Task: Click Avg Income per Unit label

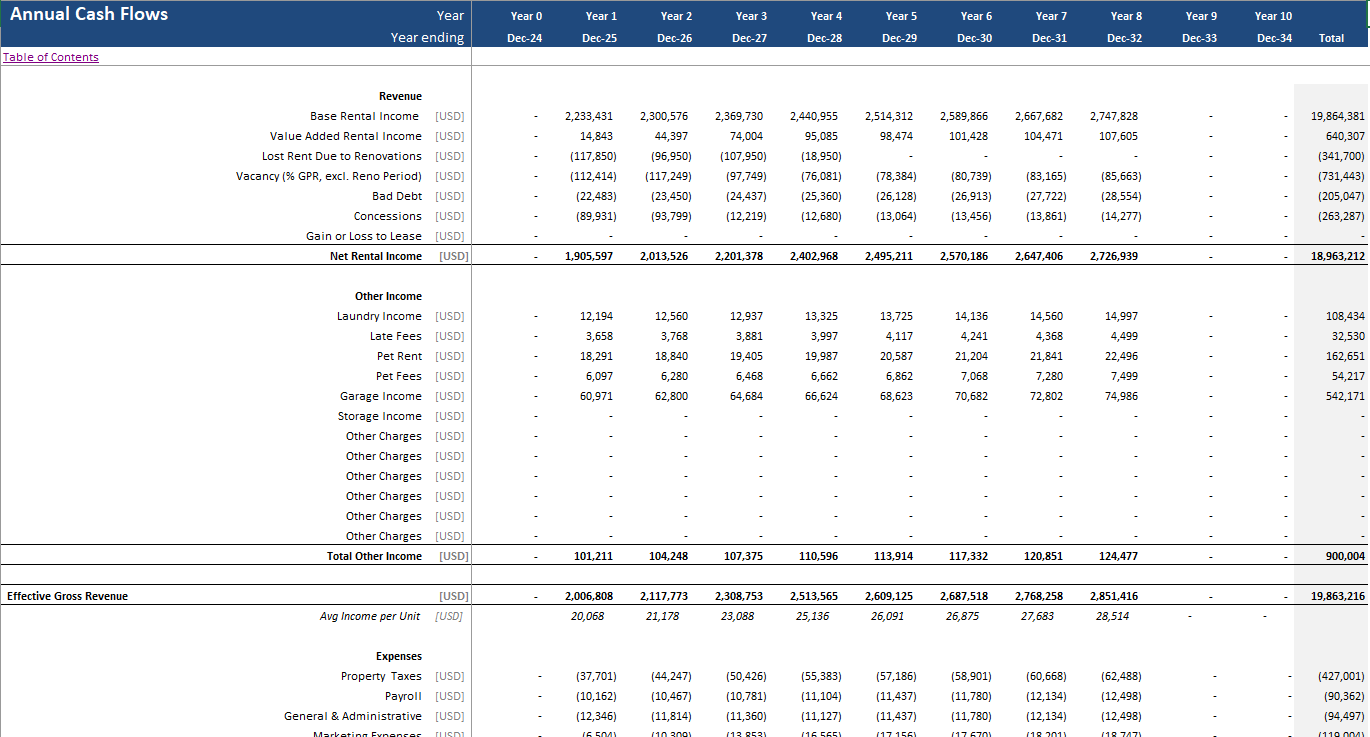Action: click(x=370, y=616)
